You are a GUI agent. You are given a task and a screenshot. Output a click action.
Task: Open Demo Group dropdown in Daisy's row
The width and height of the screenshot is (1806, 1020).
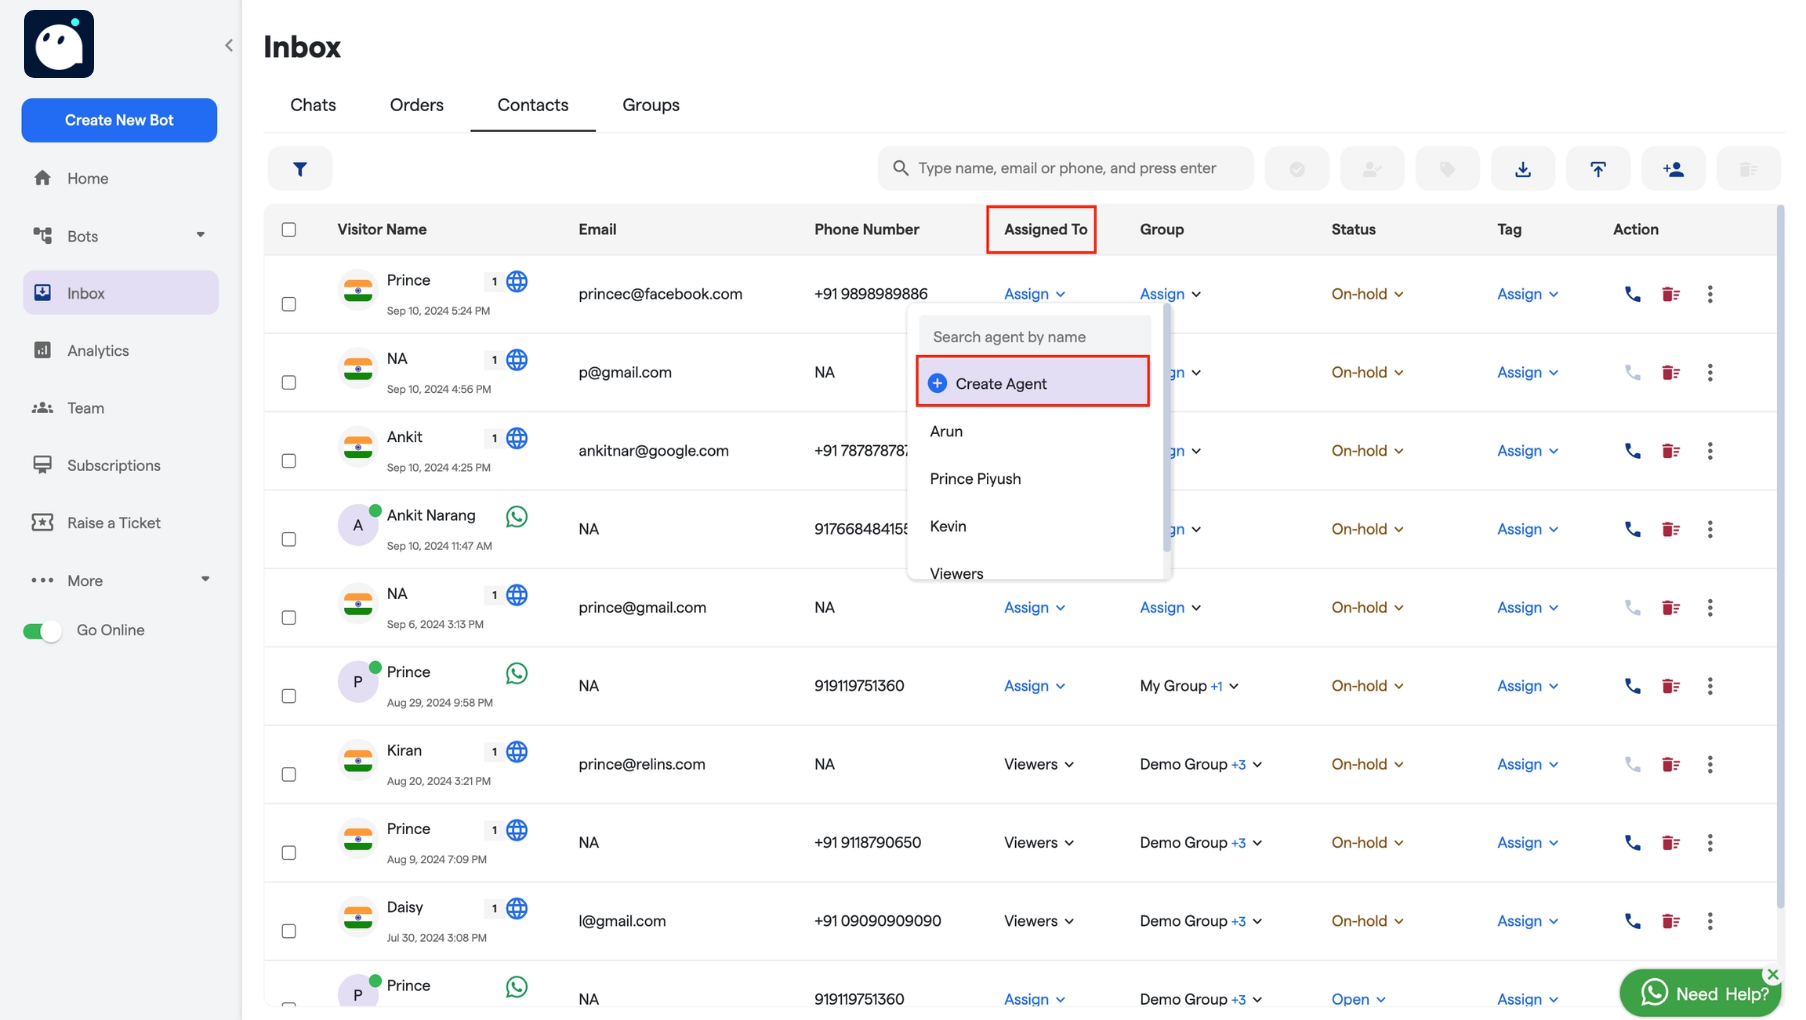tap(1200, 921)
